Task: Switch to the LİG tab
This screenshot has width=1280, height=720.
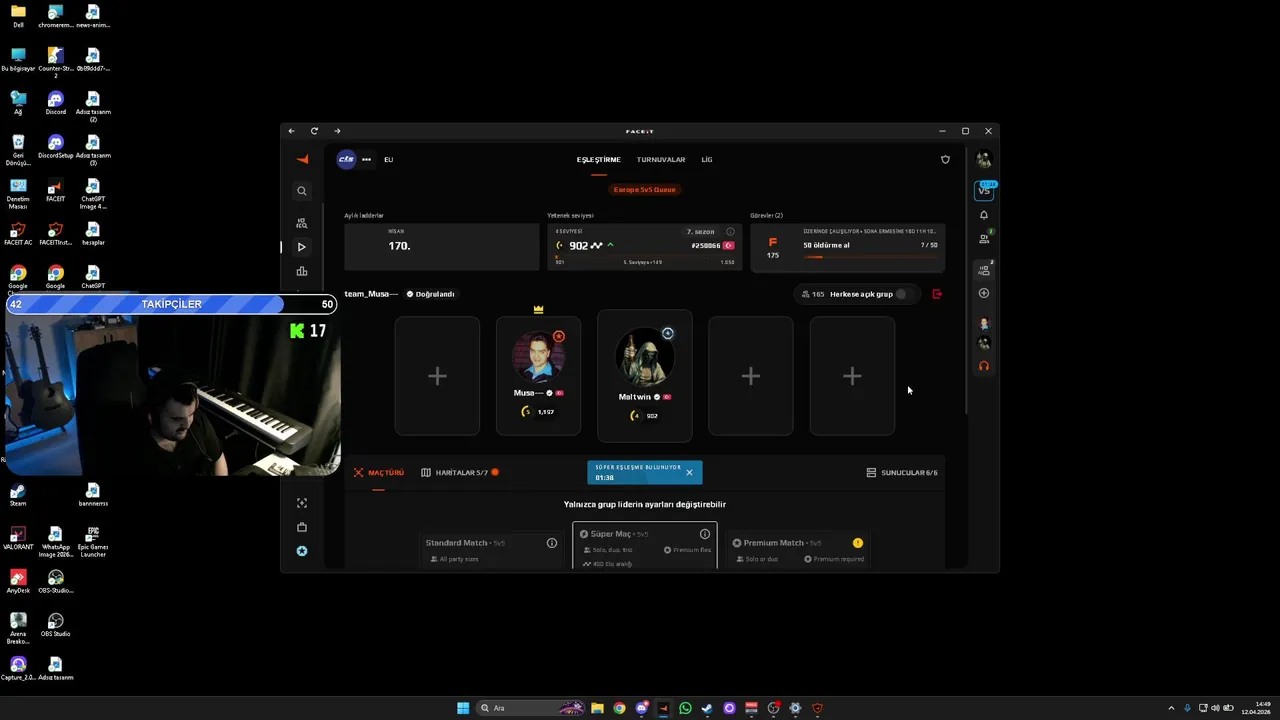Action: pyautogui.click(x=707, y=159)
